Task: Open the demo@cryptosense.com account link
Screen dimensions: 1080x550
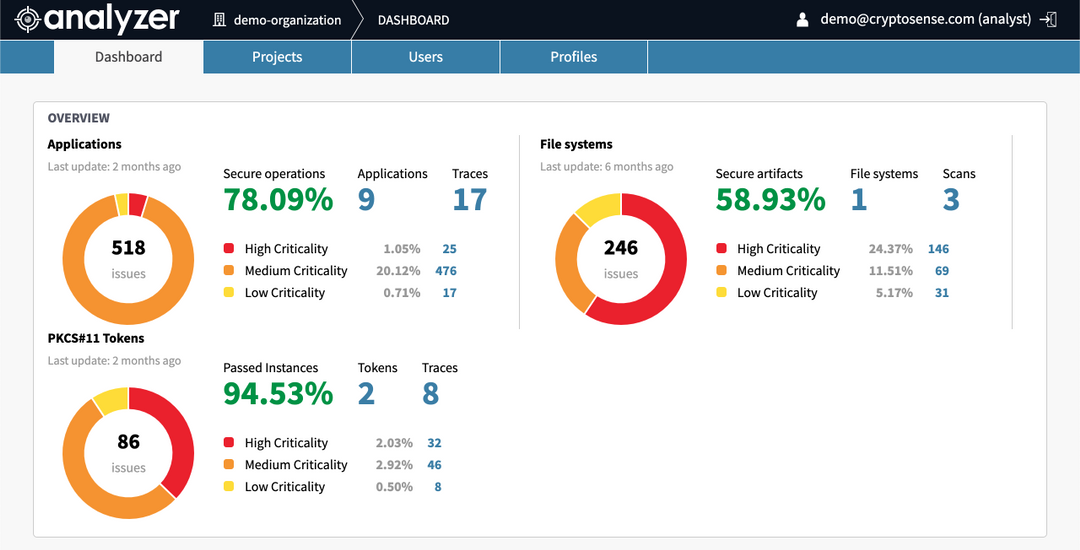Action: (925, 19)
